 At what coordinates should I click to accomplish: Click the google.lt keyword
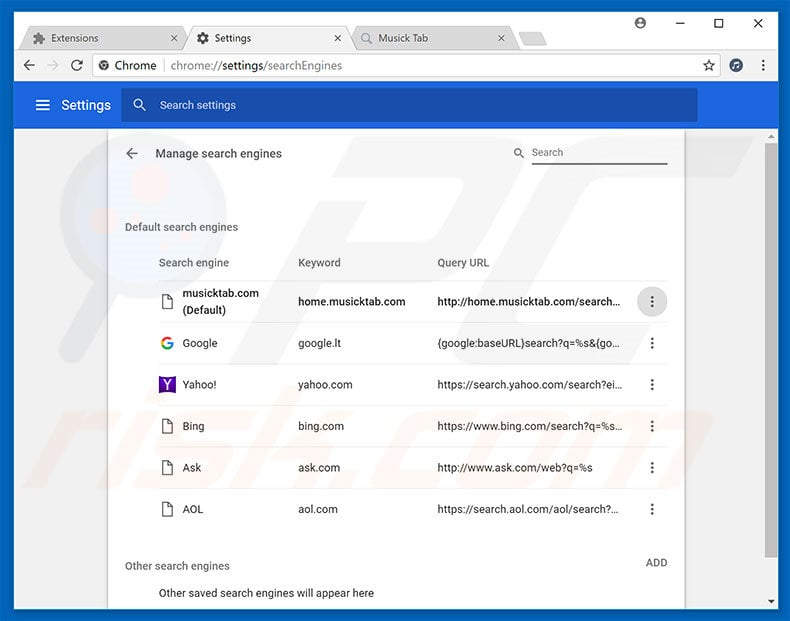(x=319, y=343)
